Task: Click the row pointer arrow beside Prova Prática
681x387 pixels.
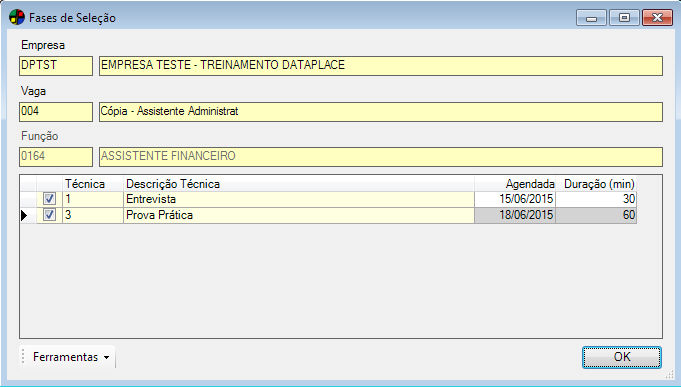Action: coord(24,215)
